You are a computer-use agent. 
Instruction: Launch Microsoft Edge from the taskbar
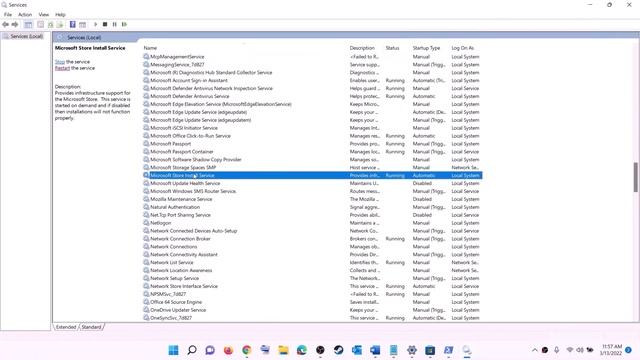tap(302, 350)
